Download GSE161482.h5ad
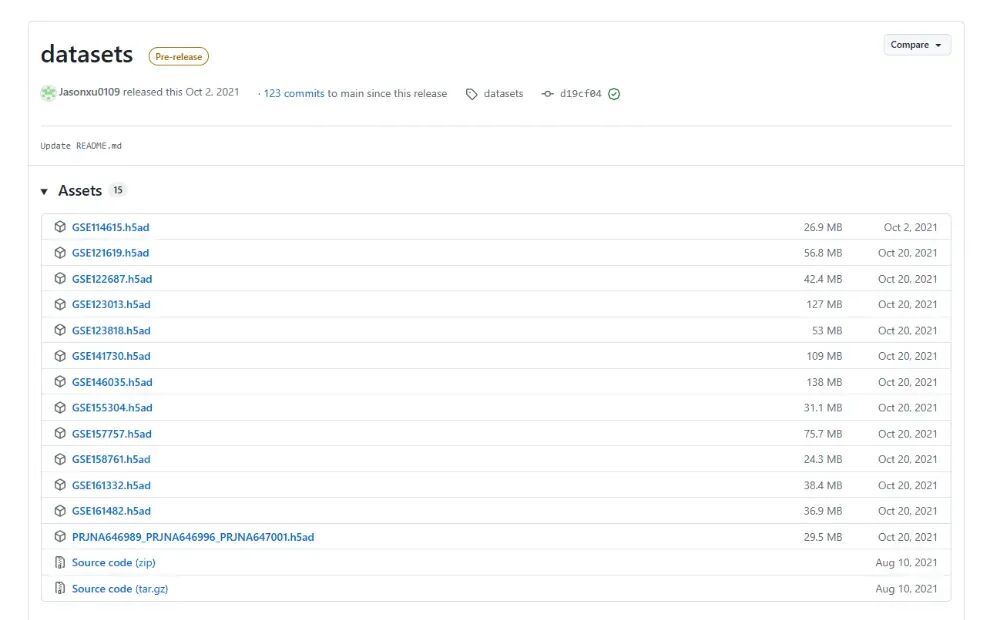1000x620 pixels. (111, 511)
